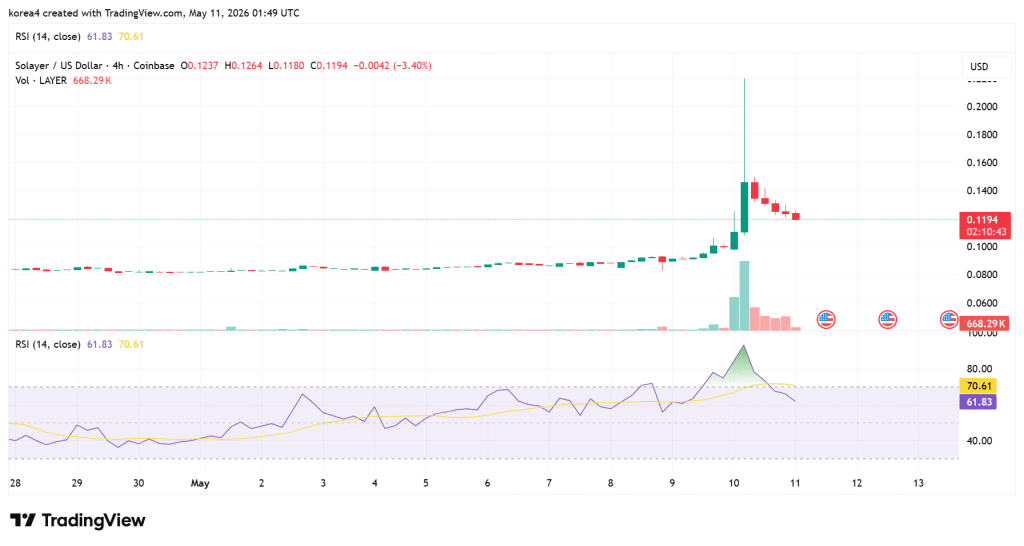Open the USD currency selector
The height and width of the screenshot is (546, 1024).
985,67
